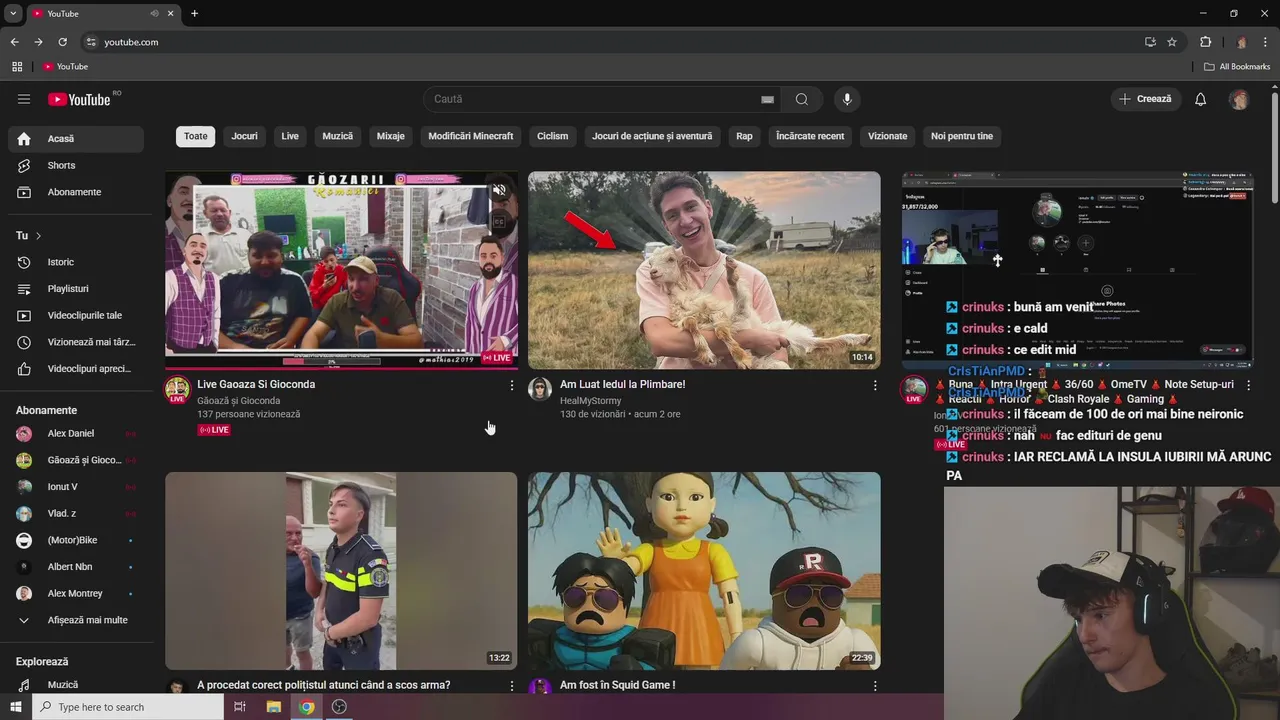Open the on-screen keyboard in search box
This screenshot has height=720, width=1280.
767,99
